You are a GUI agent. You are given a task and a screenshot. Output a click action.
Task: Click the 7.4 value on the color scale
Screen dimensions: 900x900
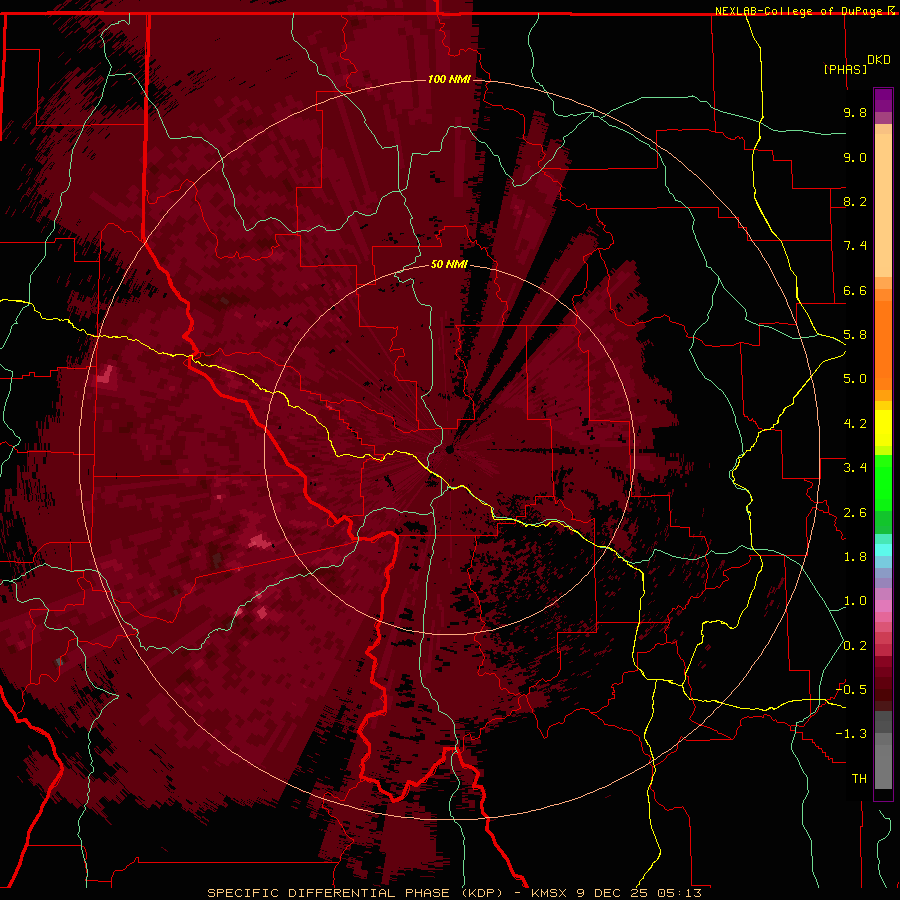(x=855, y=246)
